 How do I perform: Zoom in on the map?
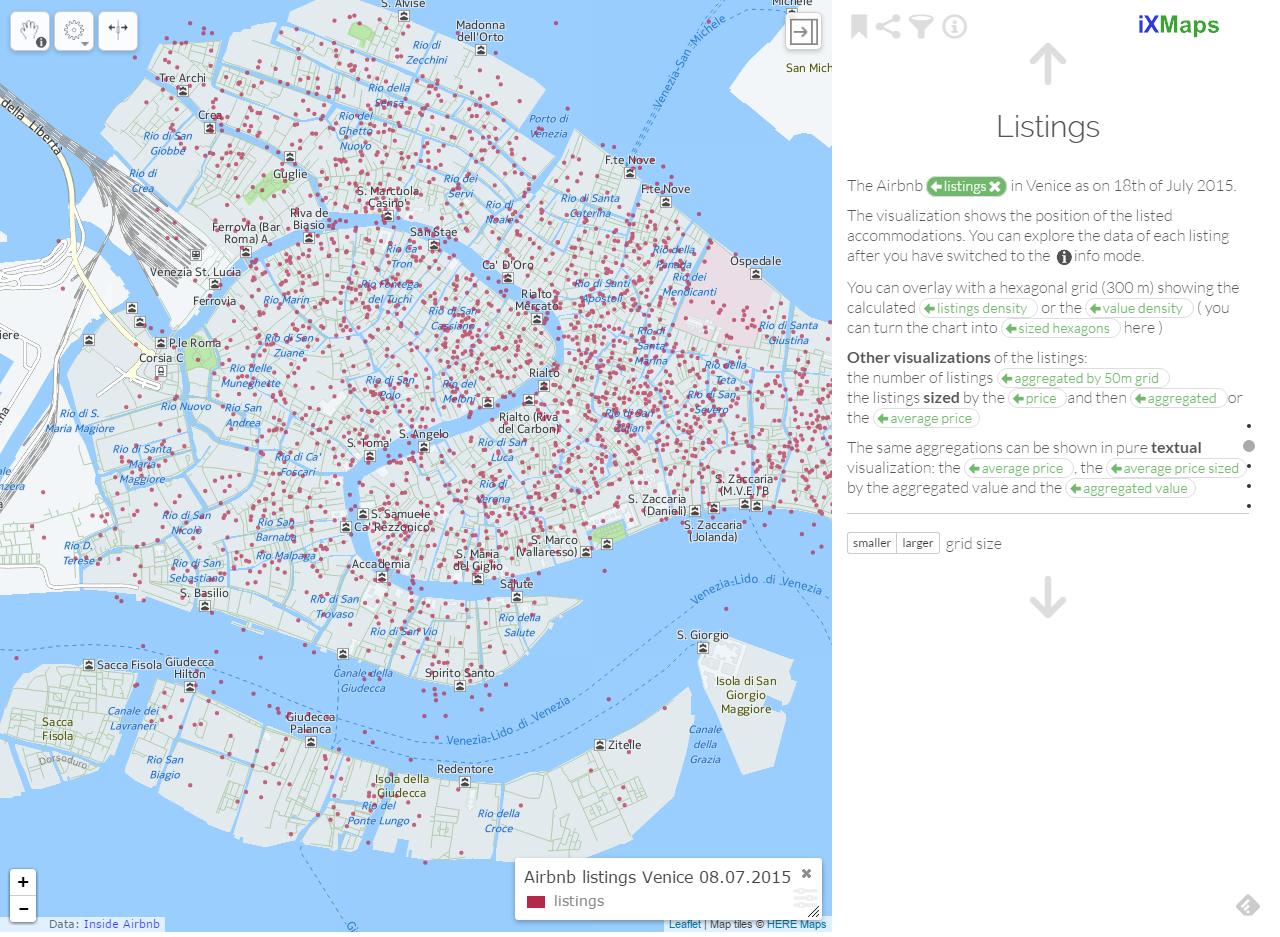pos(23,882)
